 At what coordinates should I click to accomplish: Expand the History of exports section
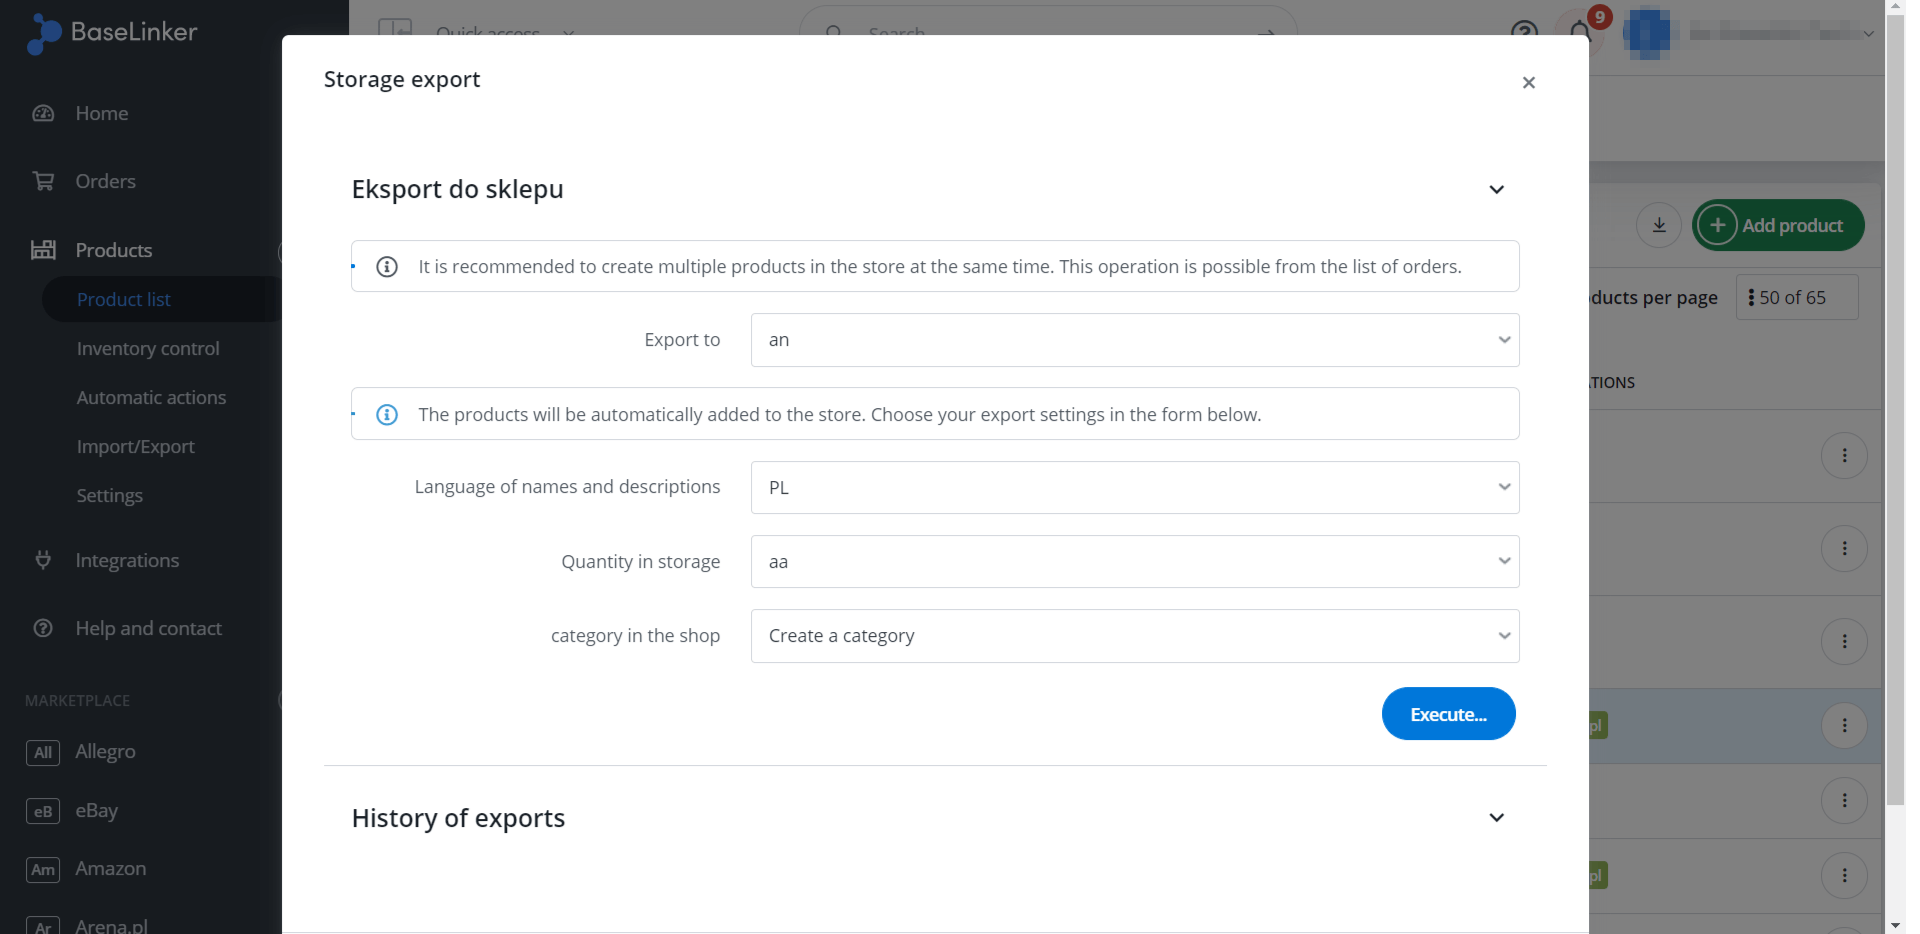1496,818
